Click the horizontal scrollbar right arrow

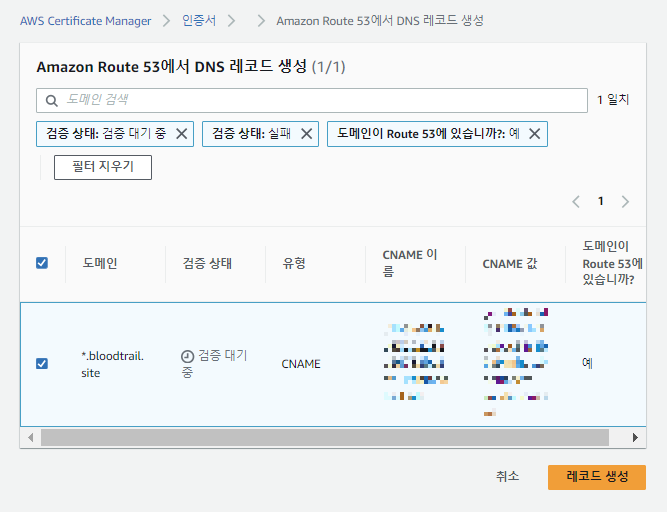pos(635,437)
